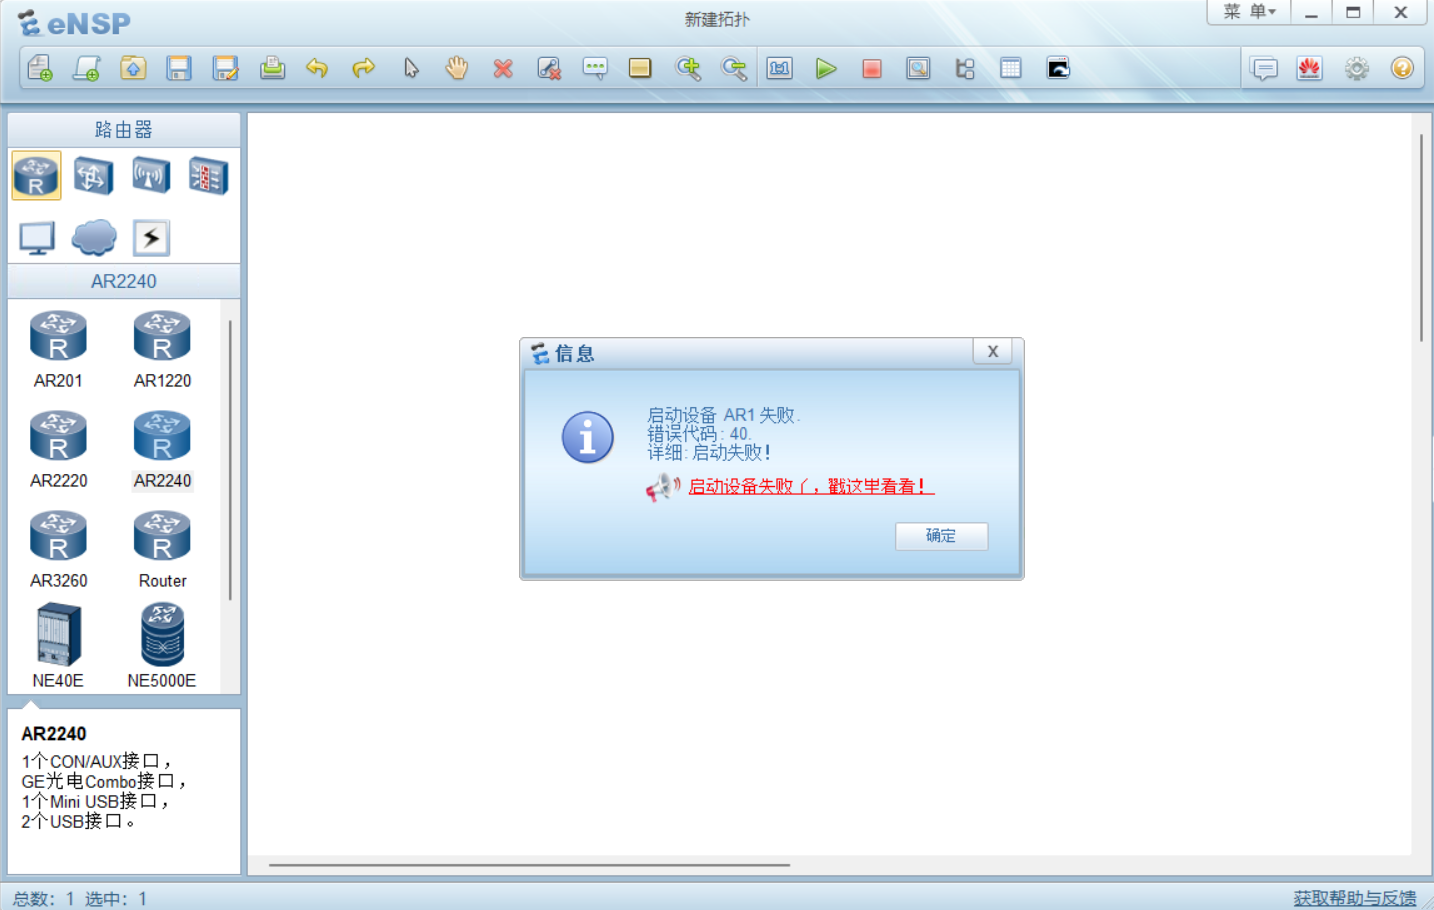Open settings gear icon
This screenshot has height=910, width=1434.
[1357, 68]
